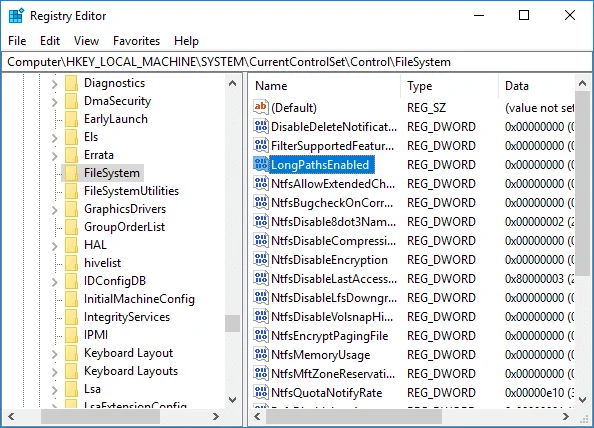This screenshot has width=594, height=428.
Task: Select the NtfsQuotaNotifyRate value icon
Action: (261, 392)
